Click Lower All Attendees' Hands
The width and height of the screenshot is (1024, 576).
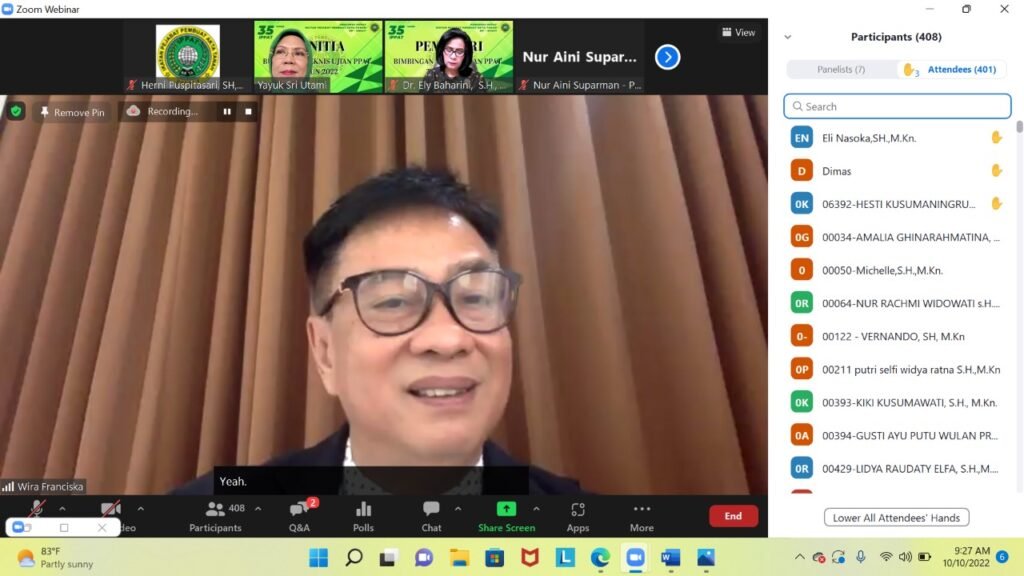click(896, 518)
